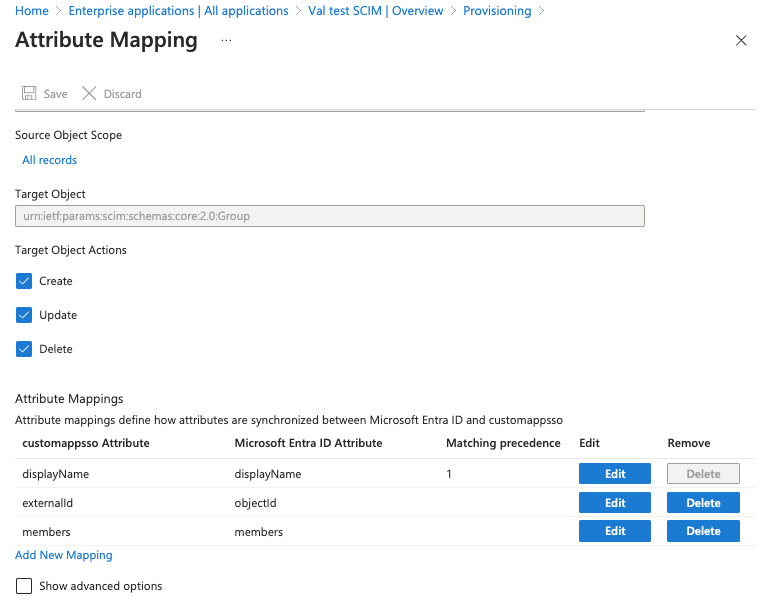Open Enterprise applications breadcrumb link

(178, 11)
